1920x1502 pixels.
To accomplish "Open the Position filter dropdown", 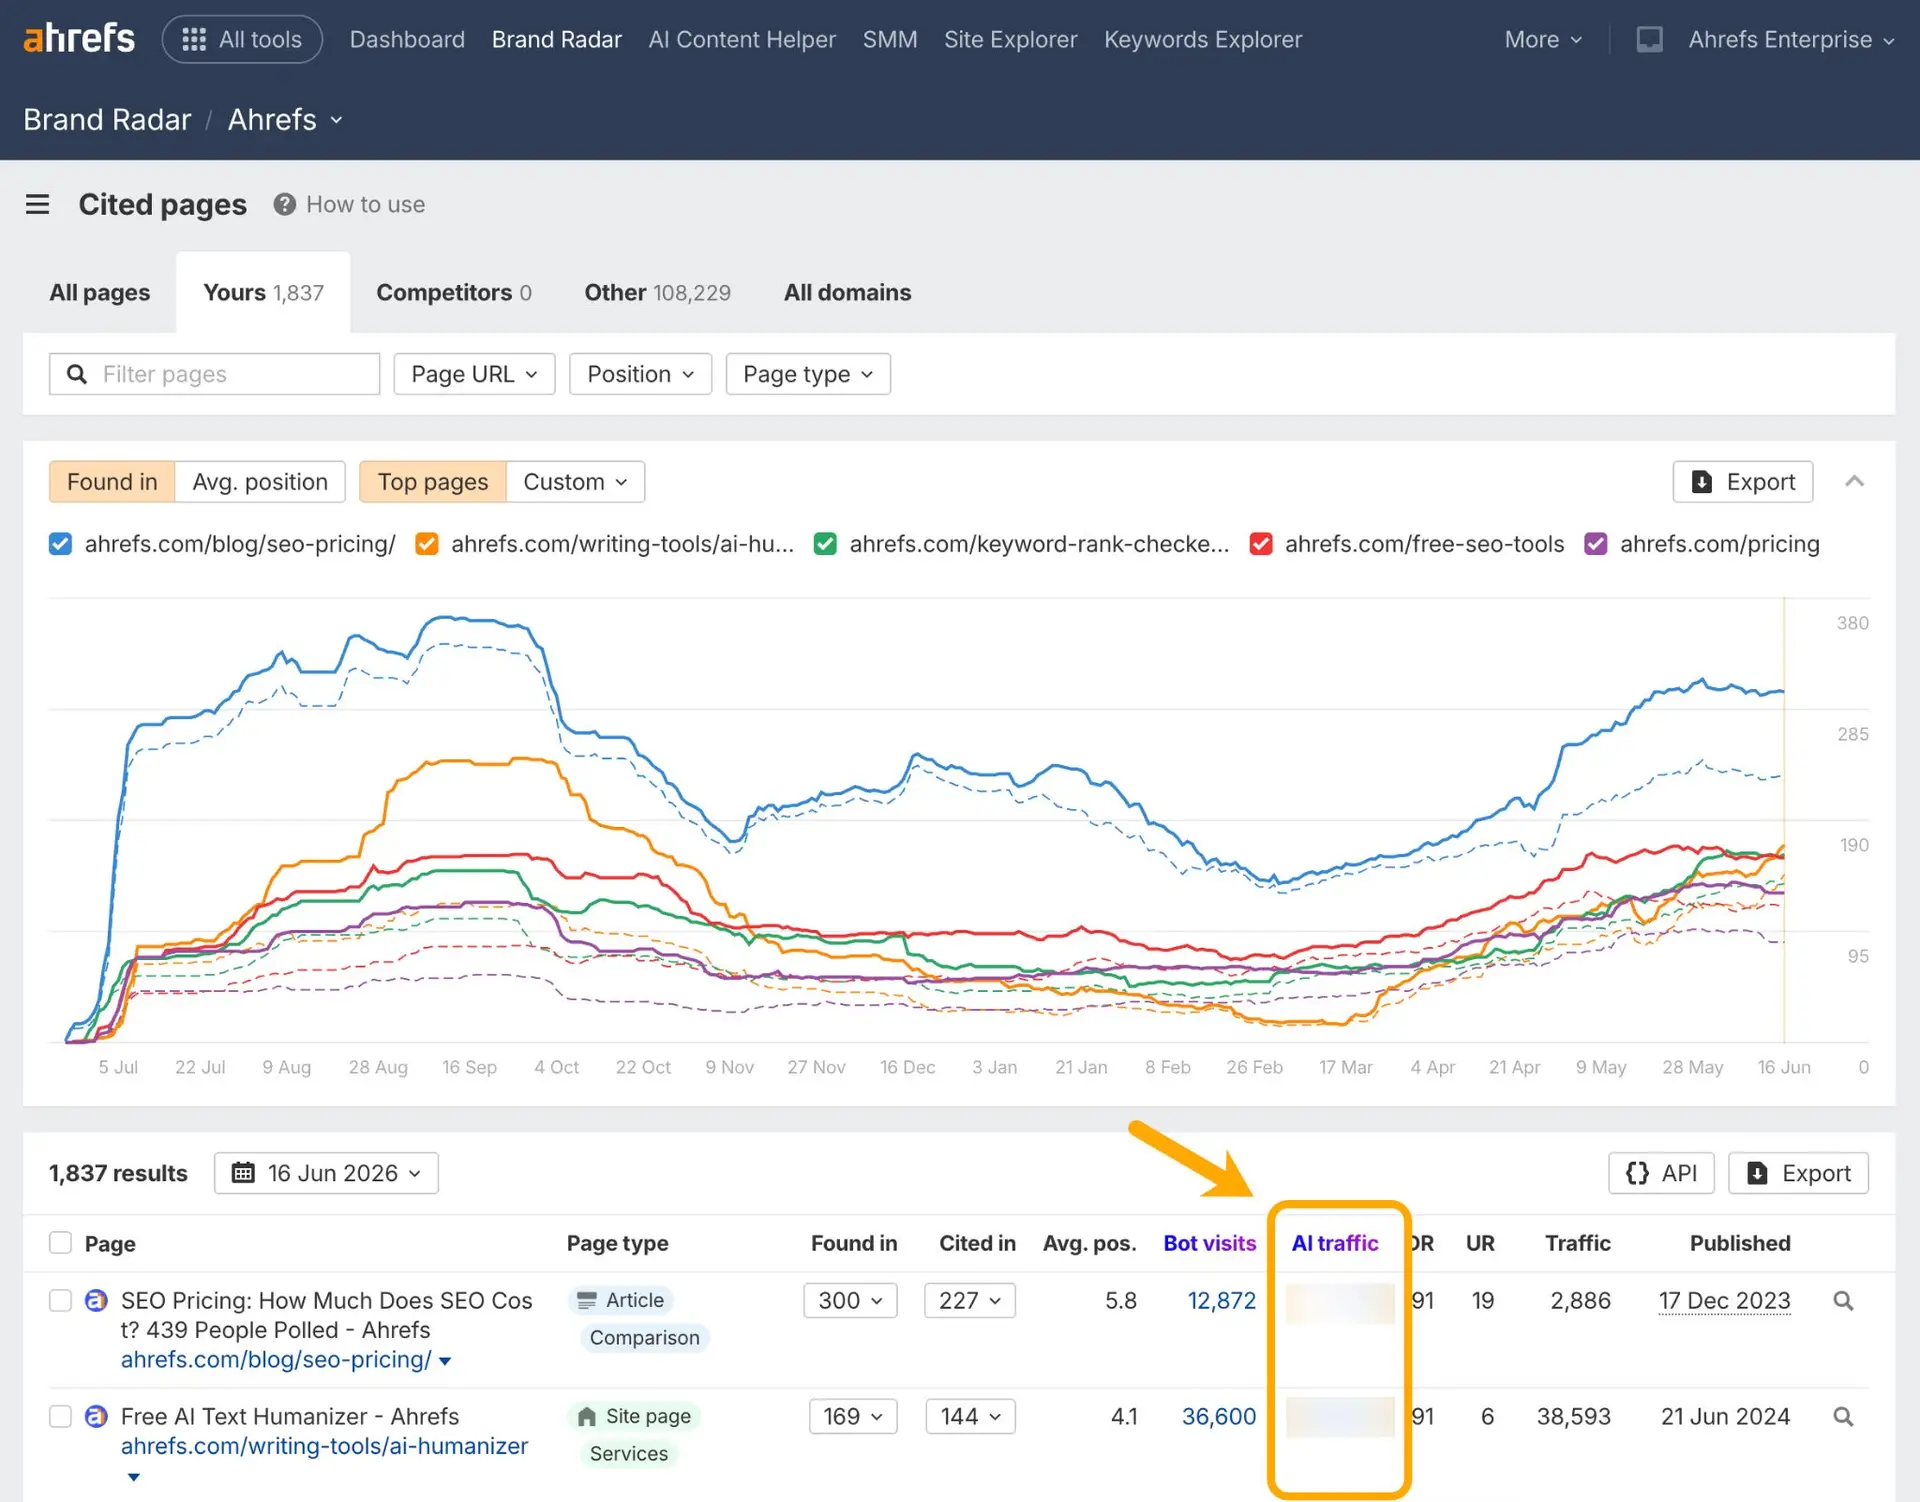I will (x=640, y=374).
